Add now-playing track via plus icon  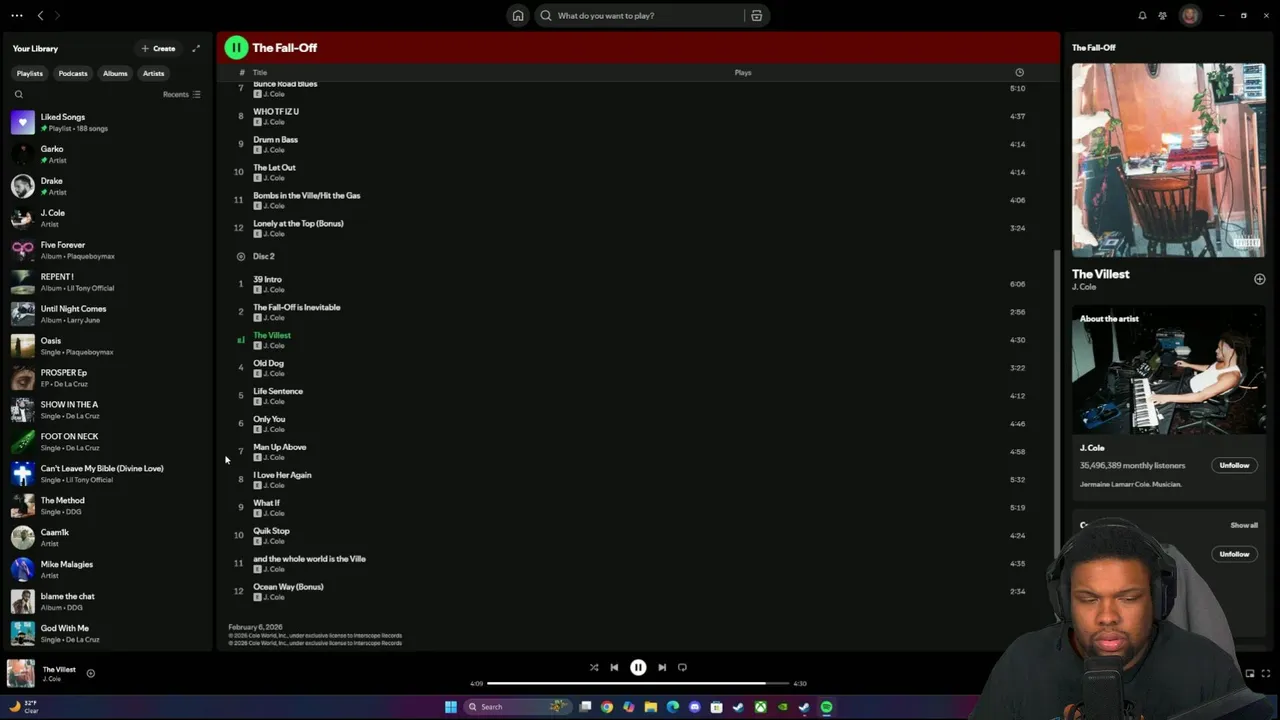[90, 673]
